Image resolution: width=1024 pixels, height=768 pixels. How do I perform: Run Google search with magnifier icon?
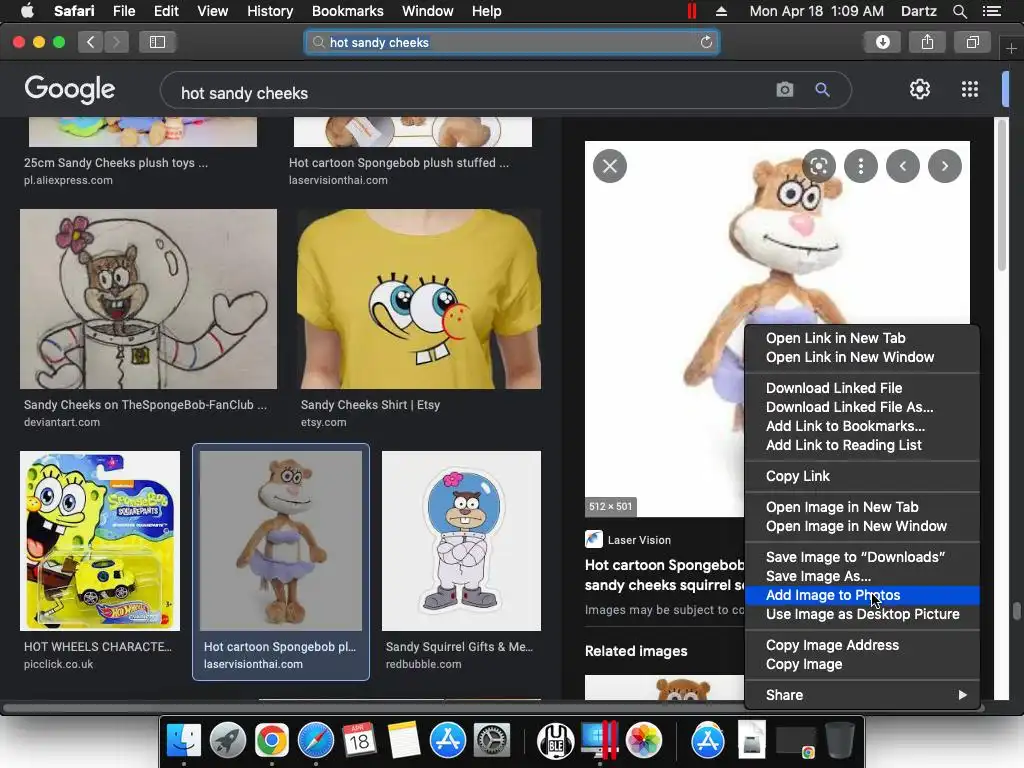pyautogui.click(x=822, y=89)
